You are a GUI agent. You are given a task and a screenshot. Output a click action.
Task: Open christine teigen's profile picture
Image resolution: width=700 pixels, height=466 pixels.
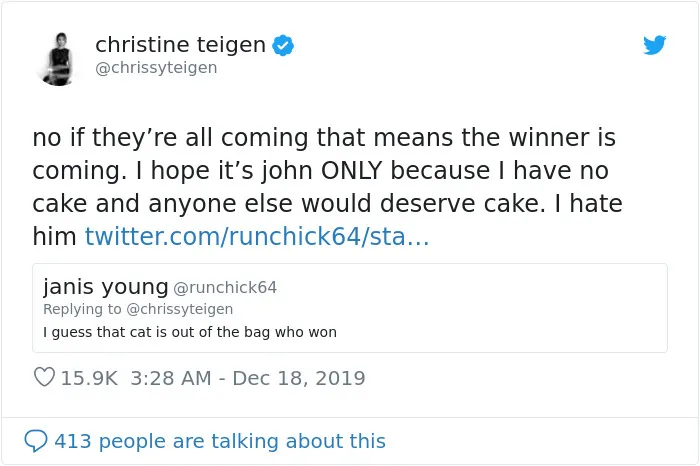[x=58, y=59]
